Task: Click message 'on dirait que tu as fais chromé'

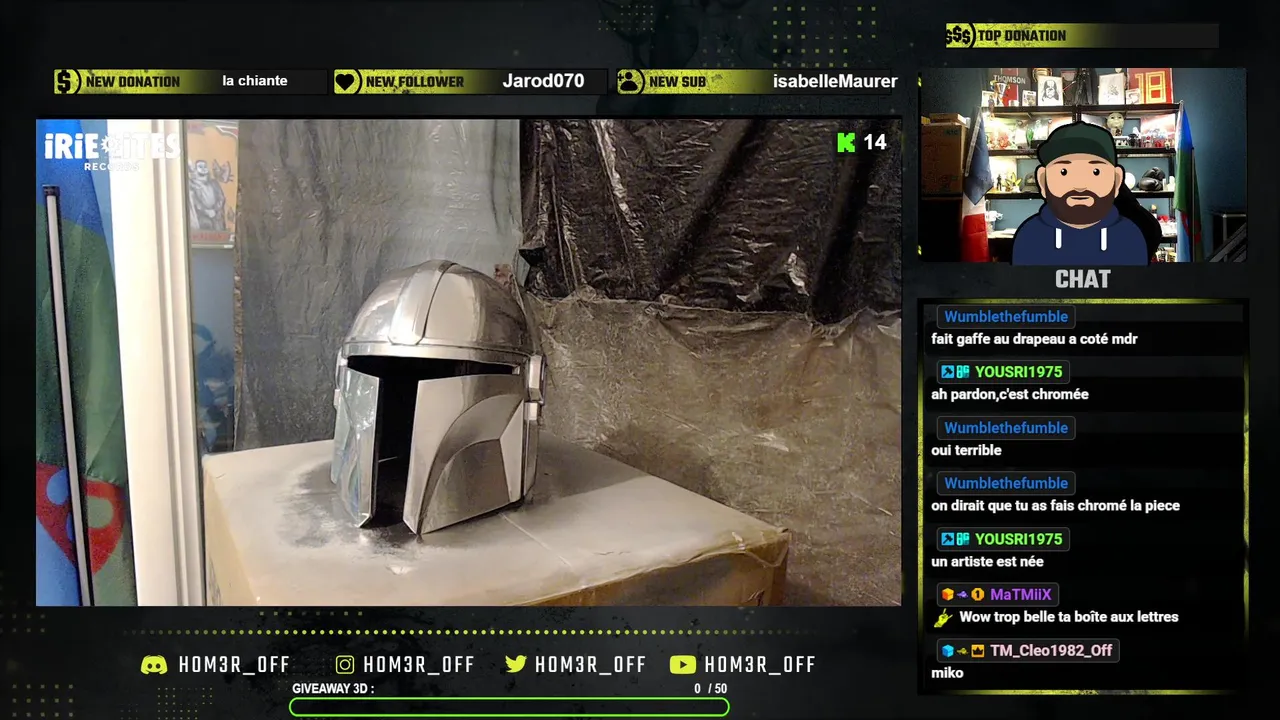Action: click(x=1055, y=506)
